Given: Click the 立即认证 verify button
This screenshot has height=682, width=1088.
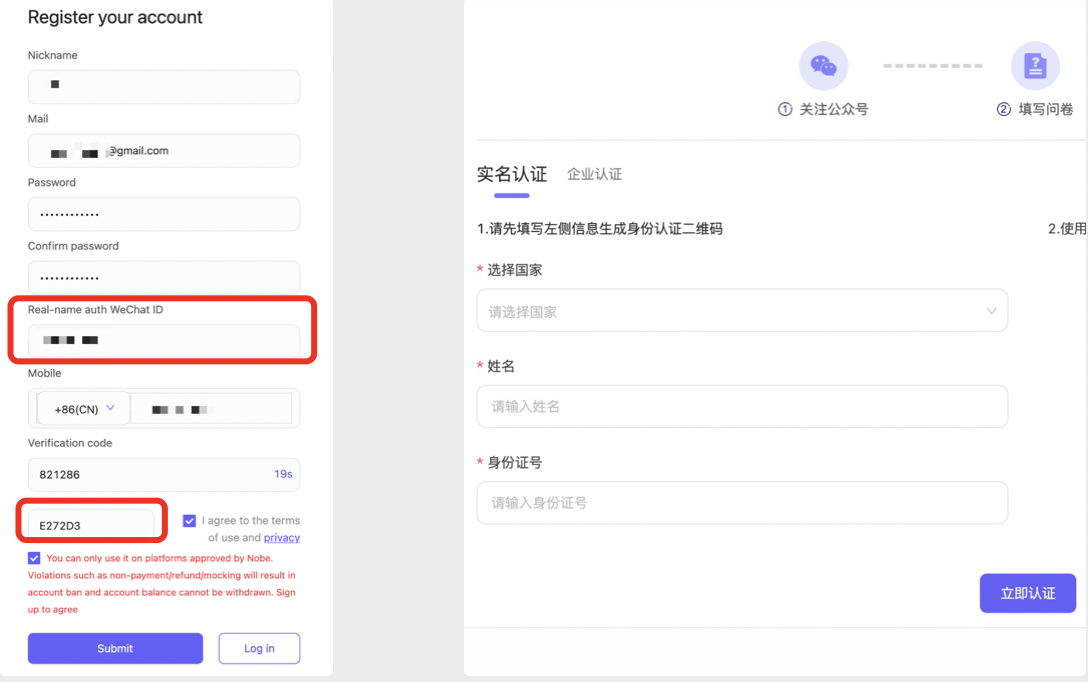Looking at the screenshot, I should point(1027,593).
